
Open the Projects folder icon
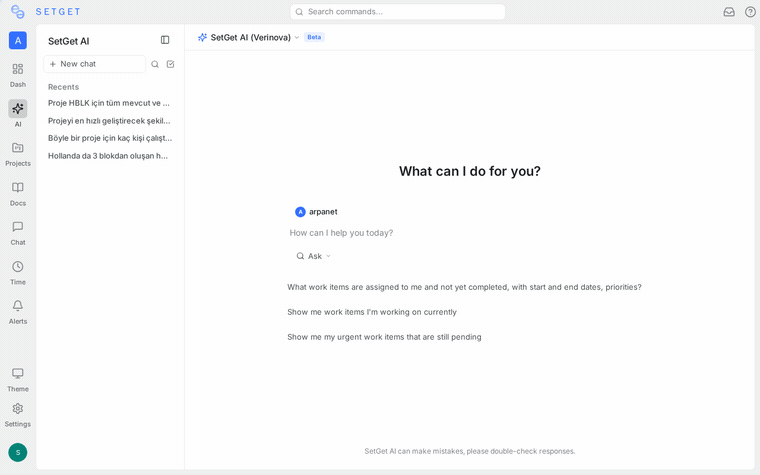18,148
